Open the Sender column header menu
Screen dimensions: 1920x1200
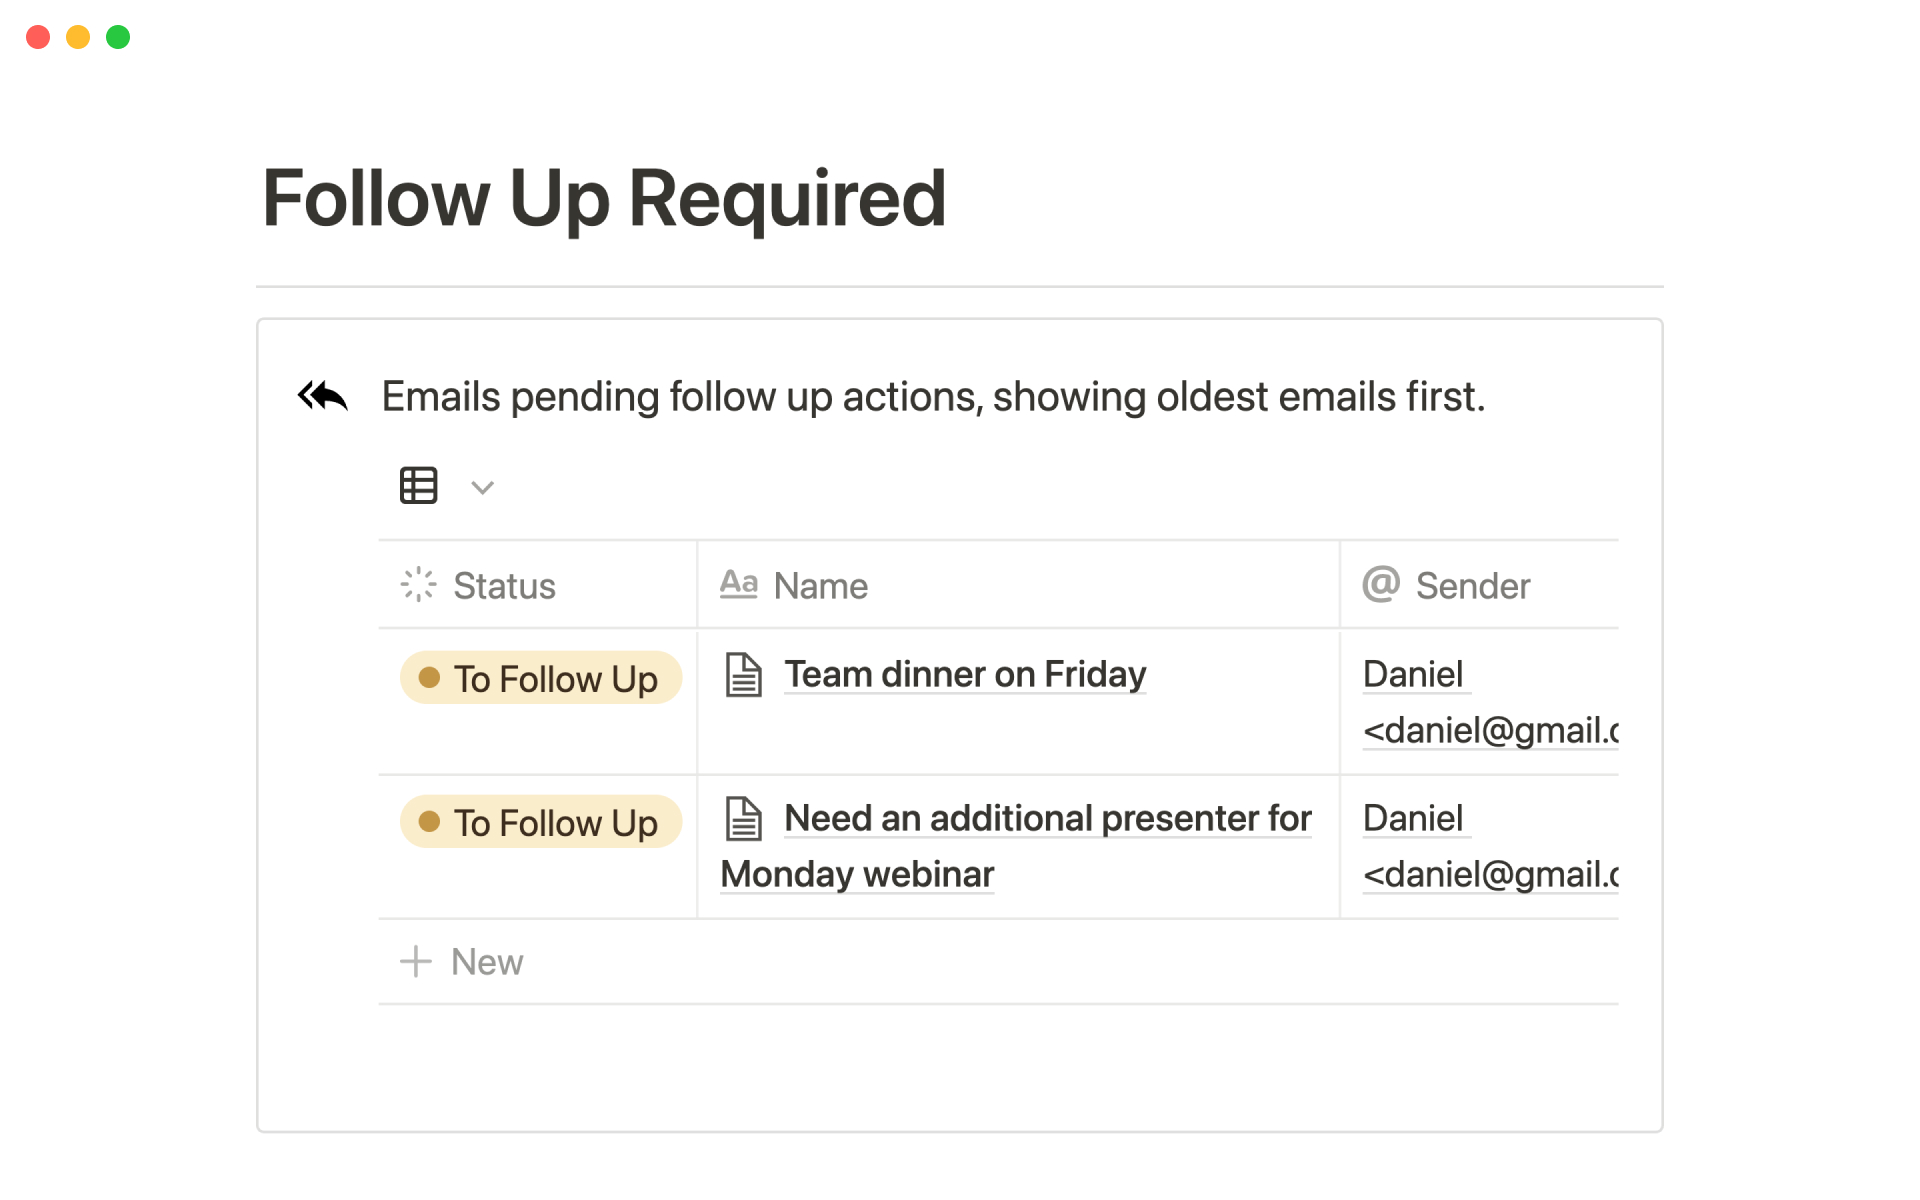click(1472, 586)
